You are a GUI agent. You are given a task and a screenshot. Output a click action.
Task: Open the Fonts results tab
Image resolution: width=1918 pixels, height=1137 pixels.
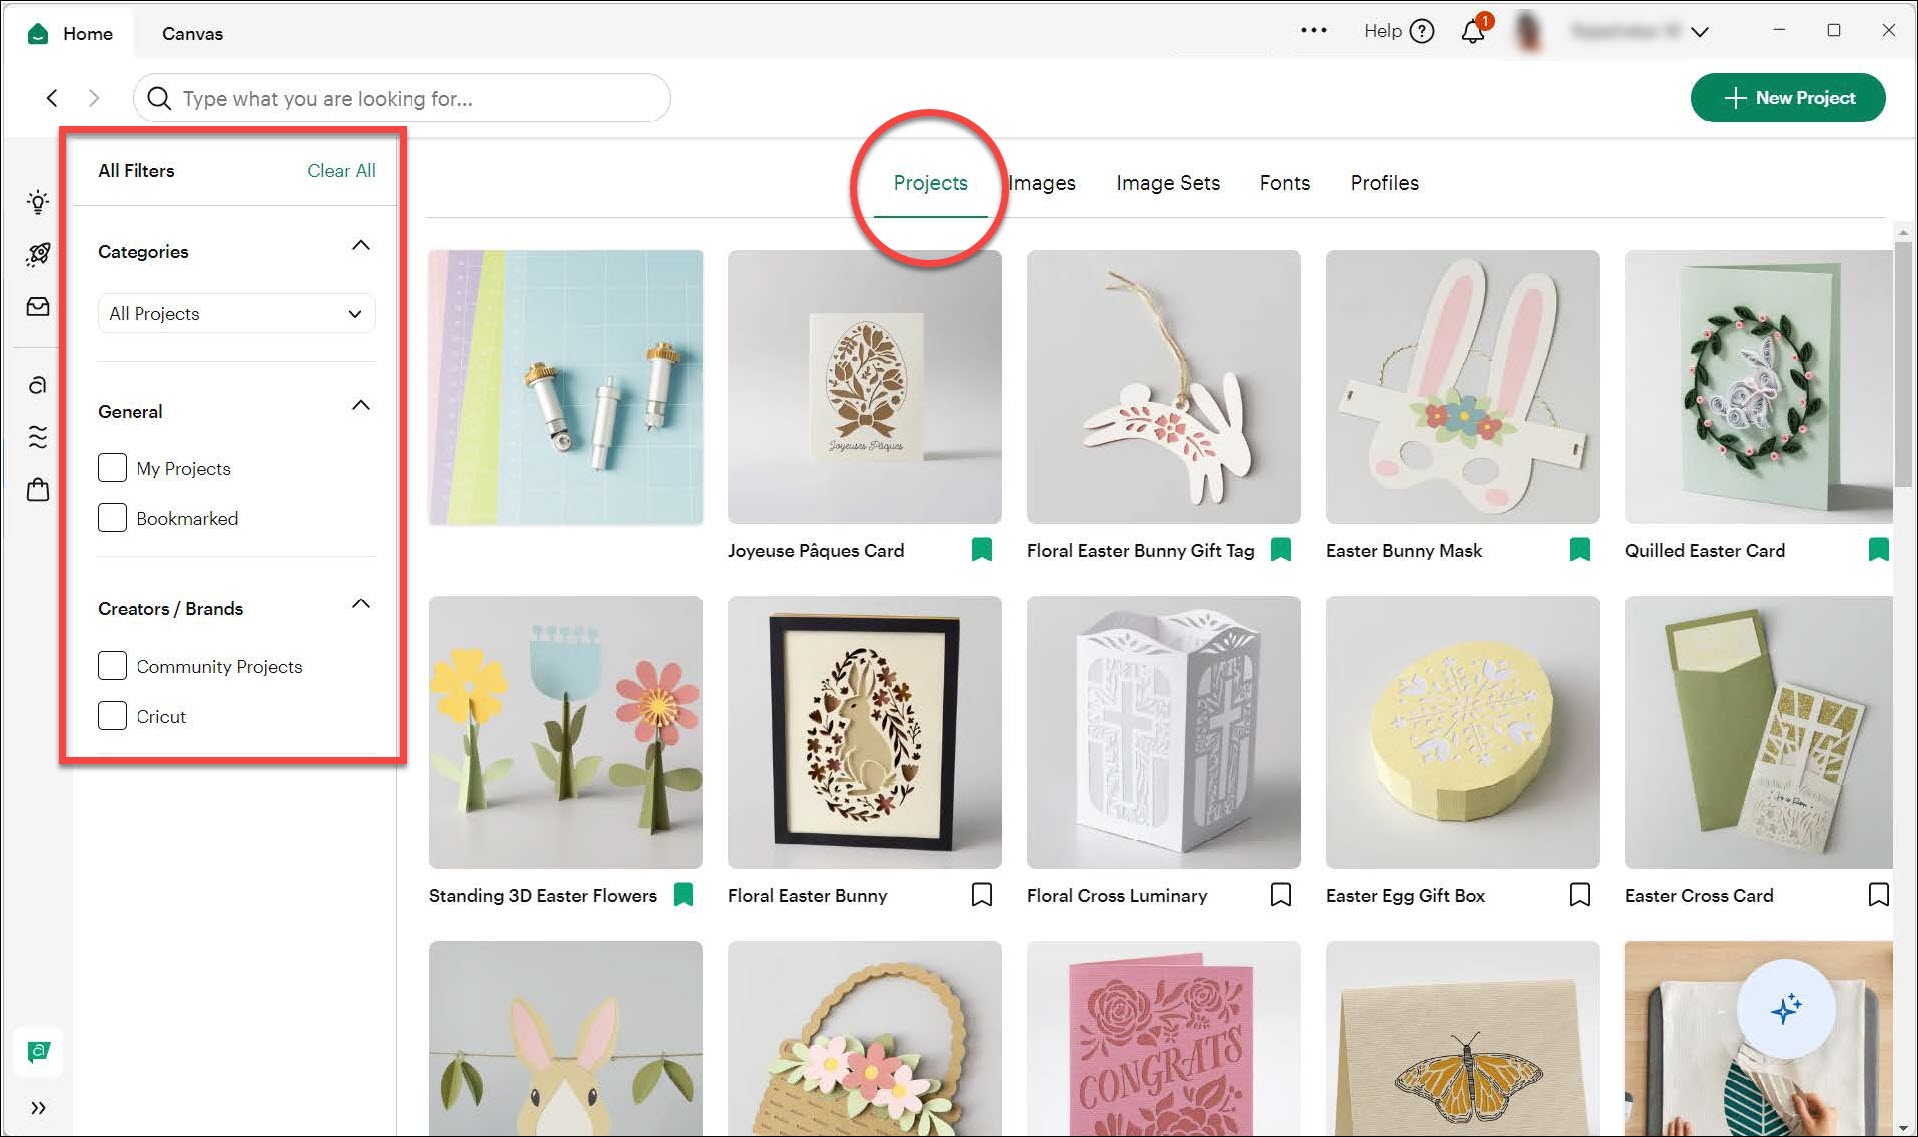pyautogui.click(x=1284, y=183)
